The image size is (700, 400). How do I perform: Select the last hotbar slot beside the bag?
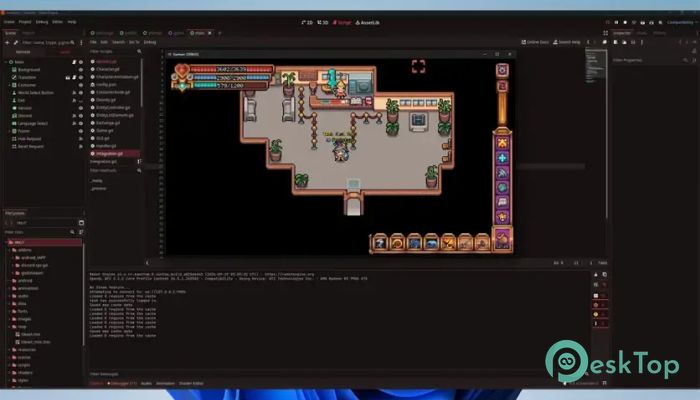click(x=482, y=243)
